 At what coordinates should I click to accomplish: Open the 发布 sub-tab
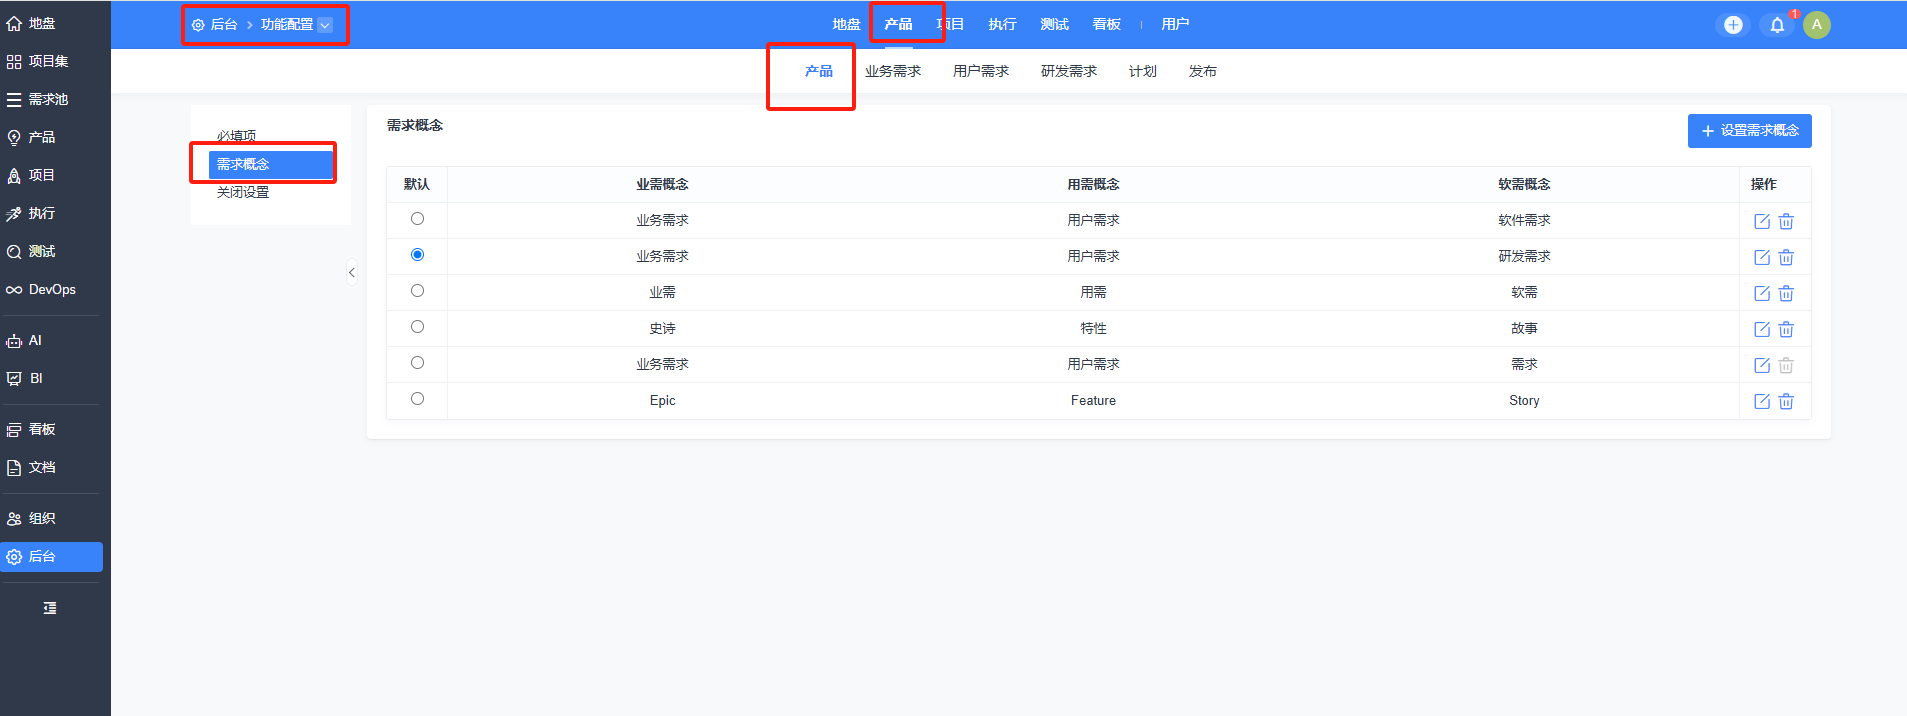point(1203,71)
